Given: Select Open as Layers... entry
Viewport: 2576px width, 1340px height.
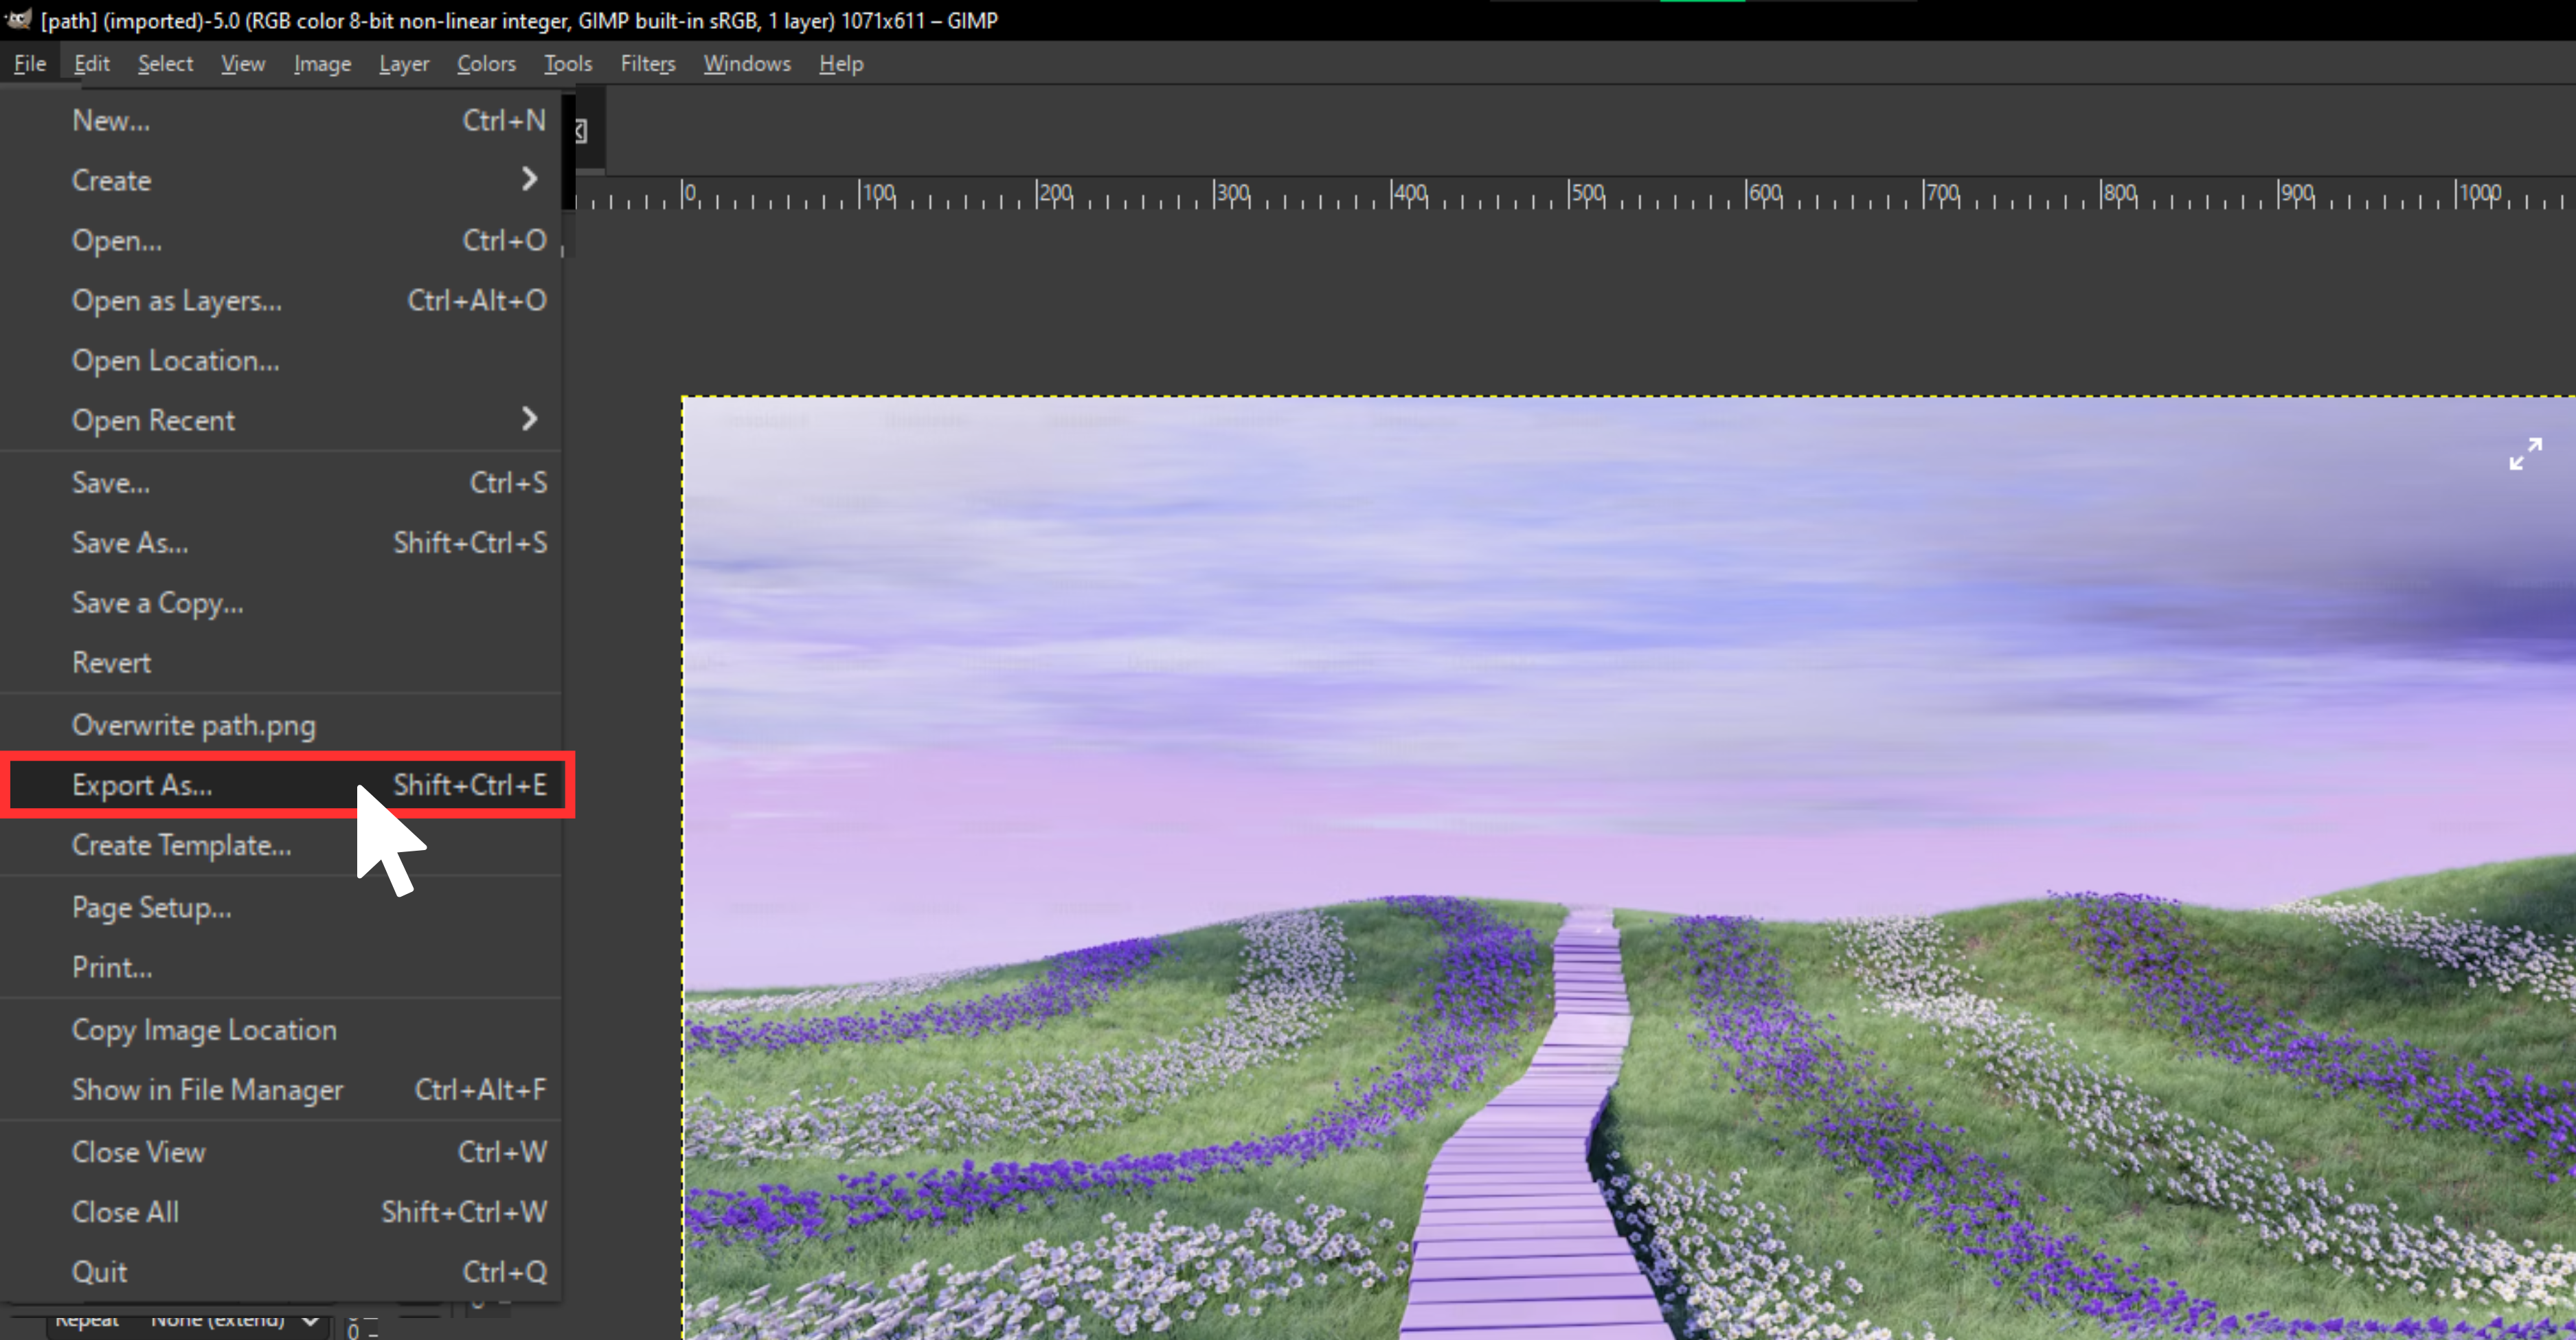Looking at the screenshot, I should tap(281, 300).
